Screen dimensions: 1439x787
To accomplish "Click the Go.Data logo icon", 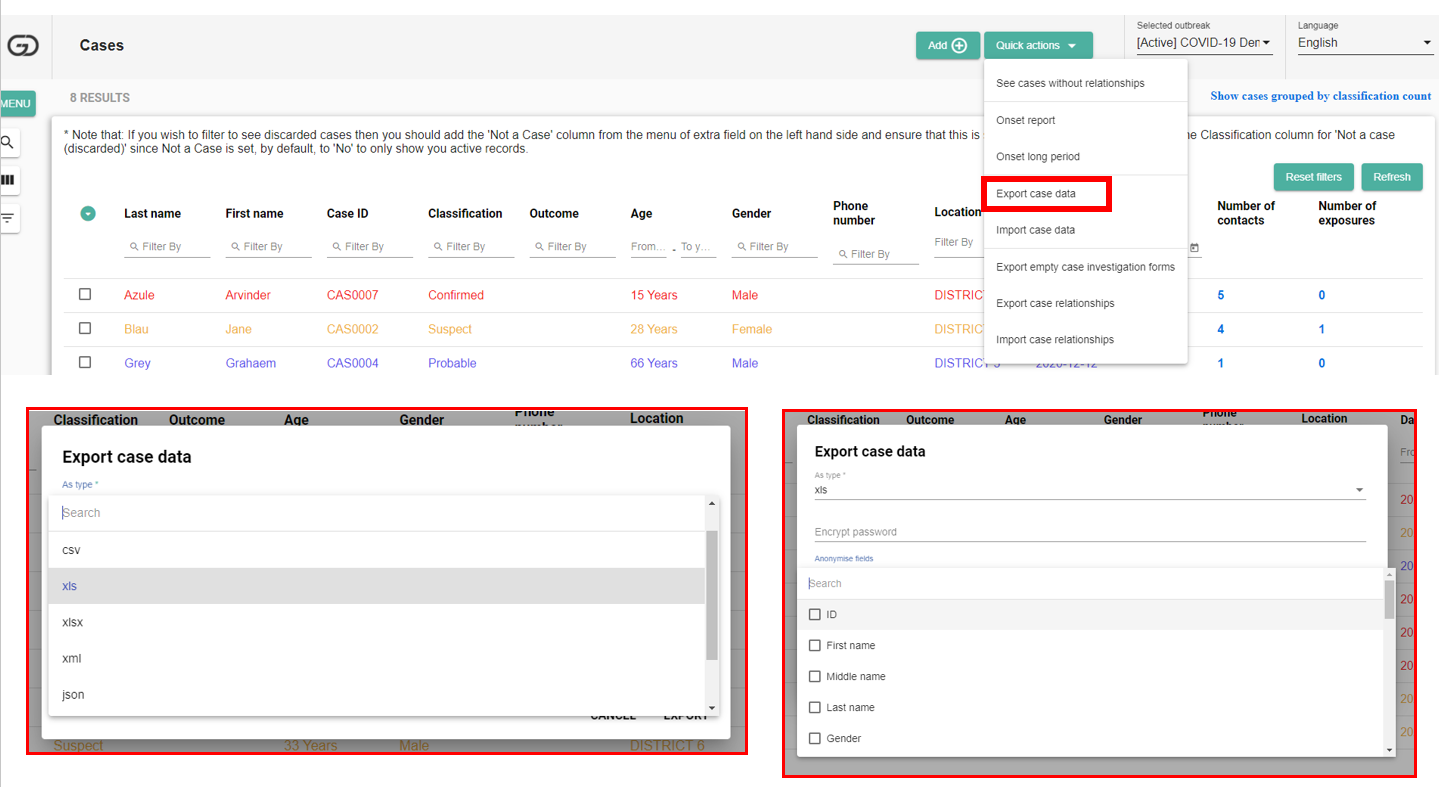I will (x=22, y=45).
